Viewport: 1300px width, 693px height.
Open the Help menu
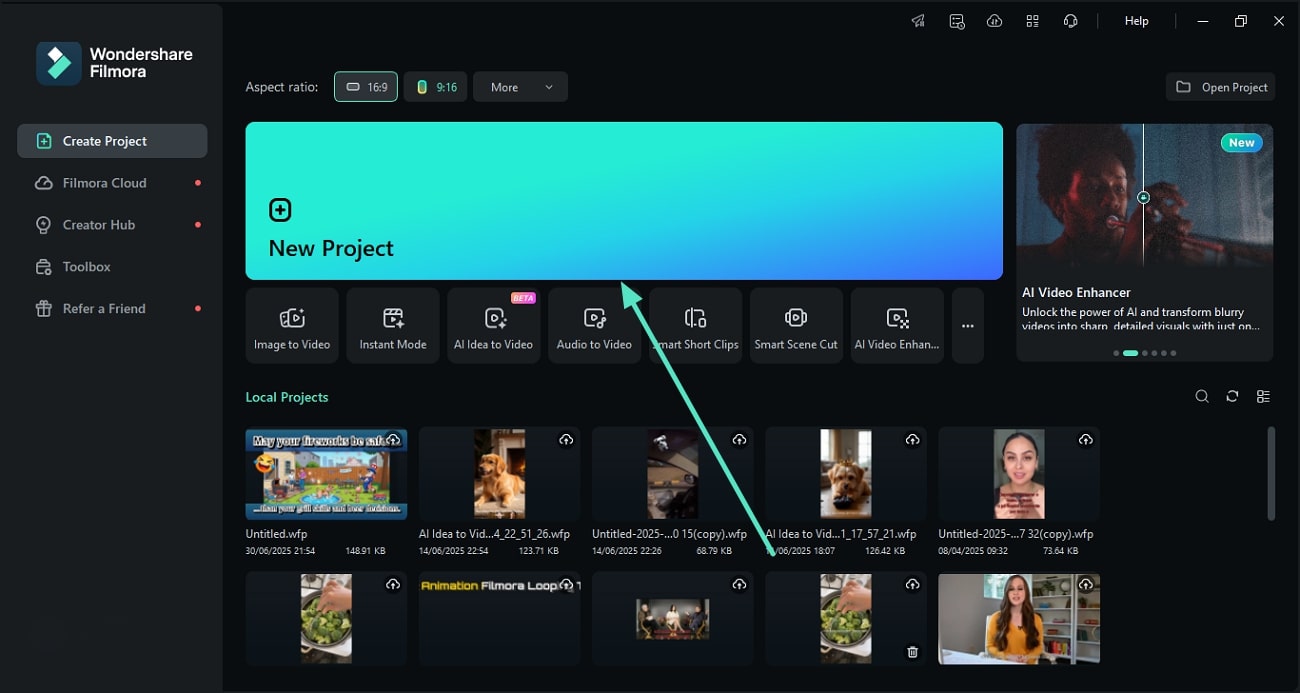coord(1137,21)
